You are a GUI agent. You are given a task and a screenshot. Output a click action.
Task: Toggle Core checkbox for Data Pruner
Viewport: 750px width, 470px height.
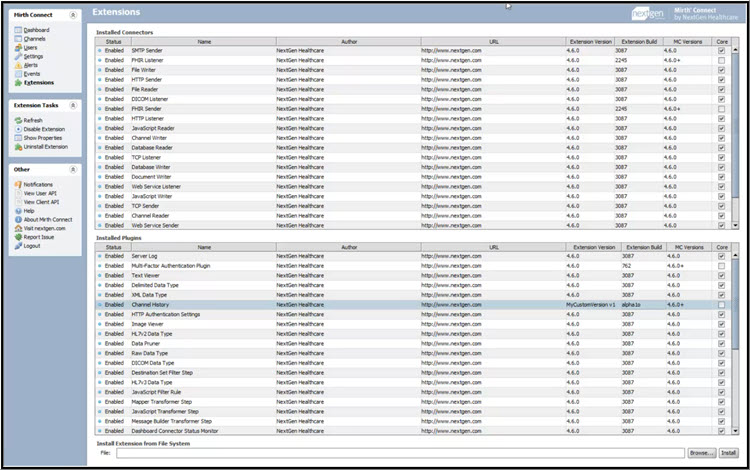(x=721, y=343)
